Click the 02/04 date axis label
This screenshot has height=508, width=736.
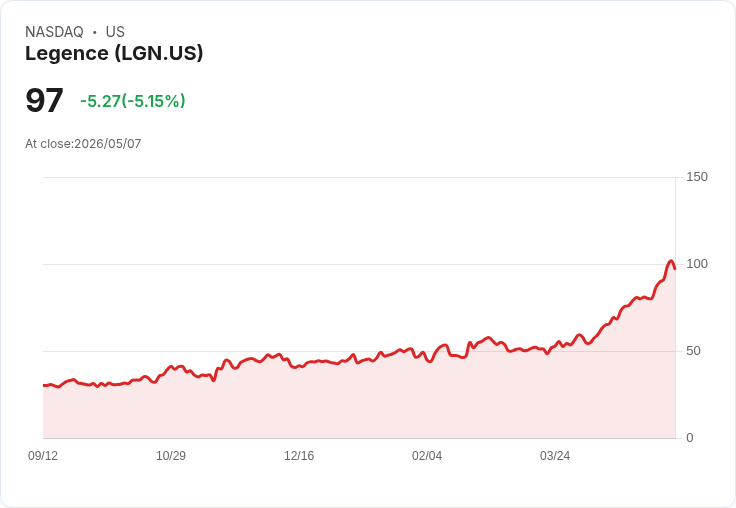(427, 456)
